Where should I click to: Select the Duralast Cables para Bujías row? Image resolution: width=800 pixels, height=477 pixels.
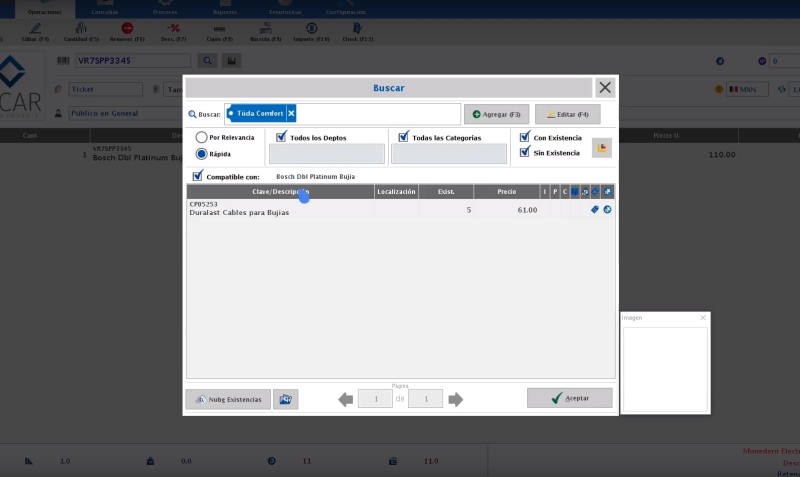[401, 209]
